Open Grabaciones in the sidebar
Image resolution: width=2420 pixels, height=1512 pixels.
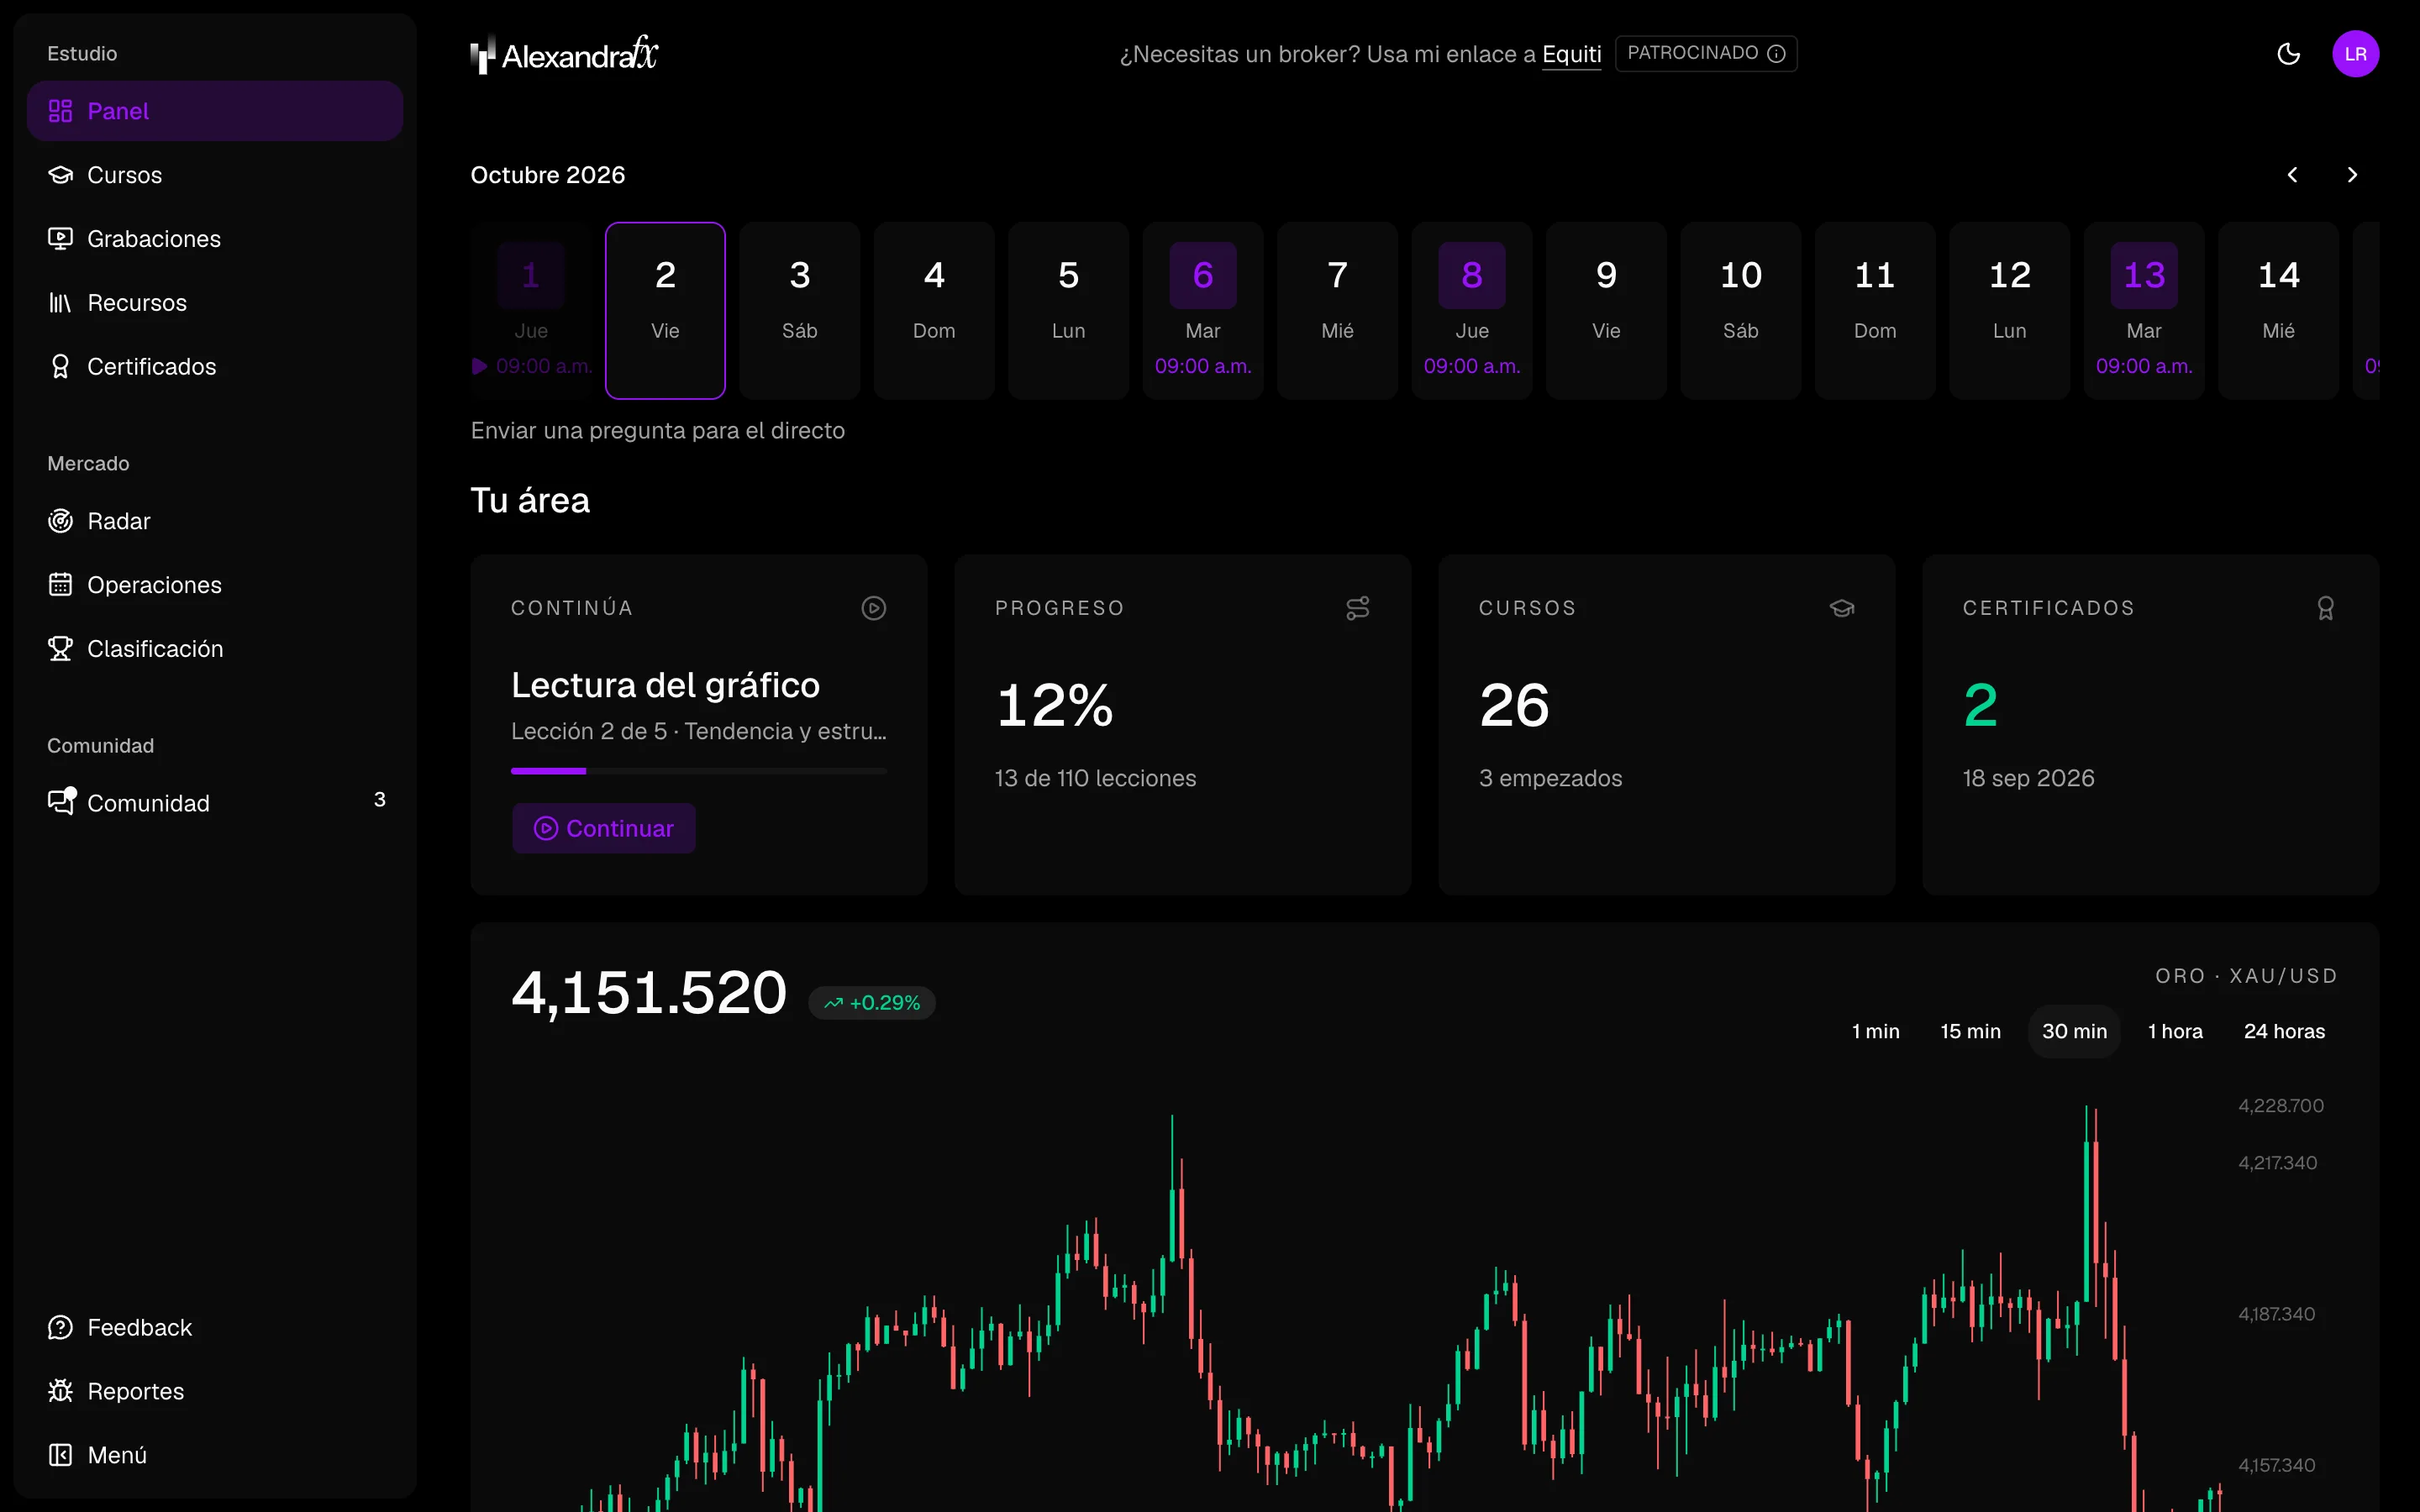pos(215,239)
